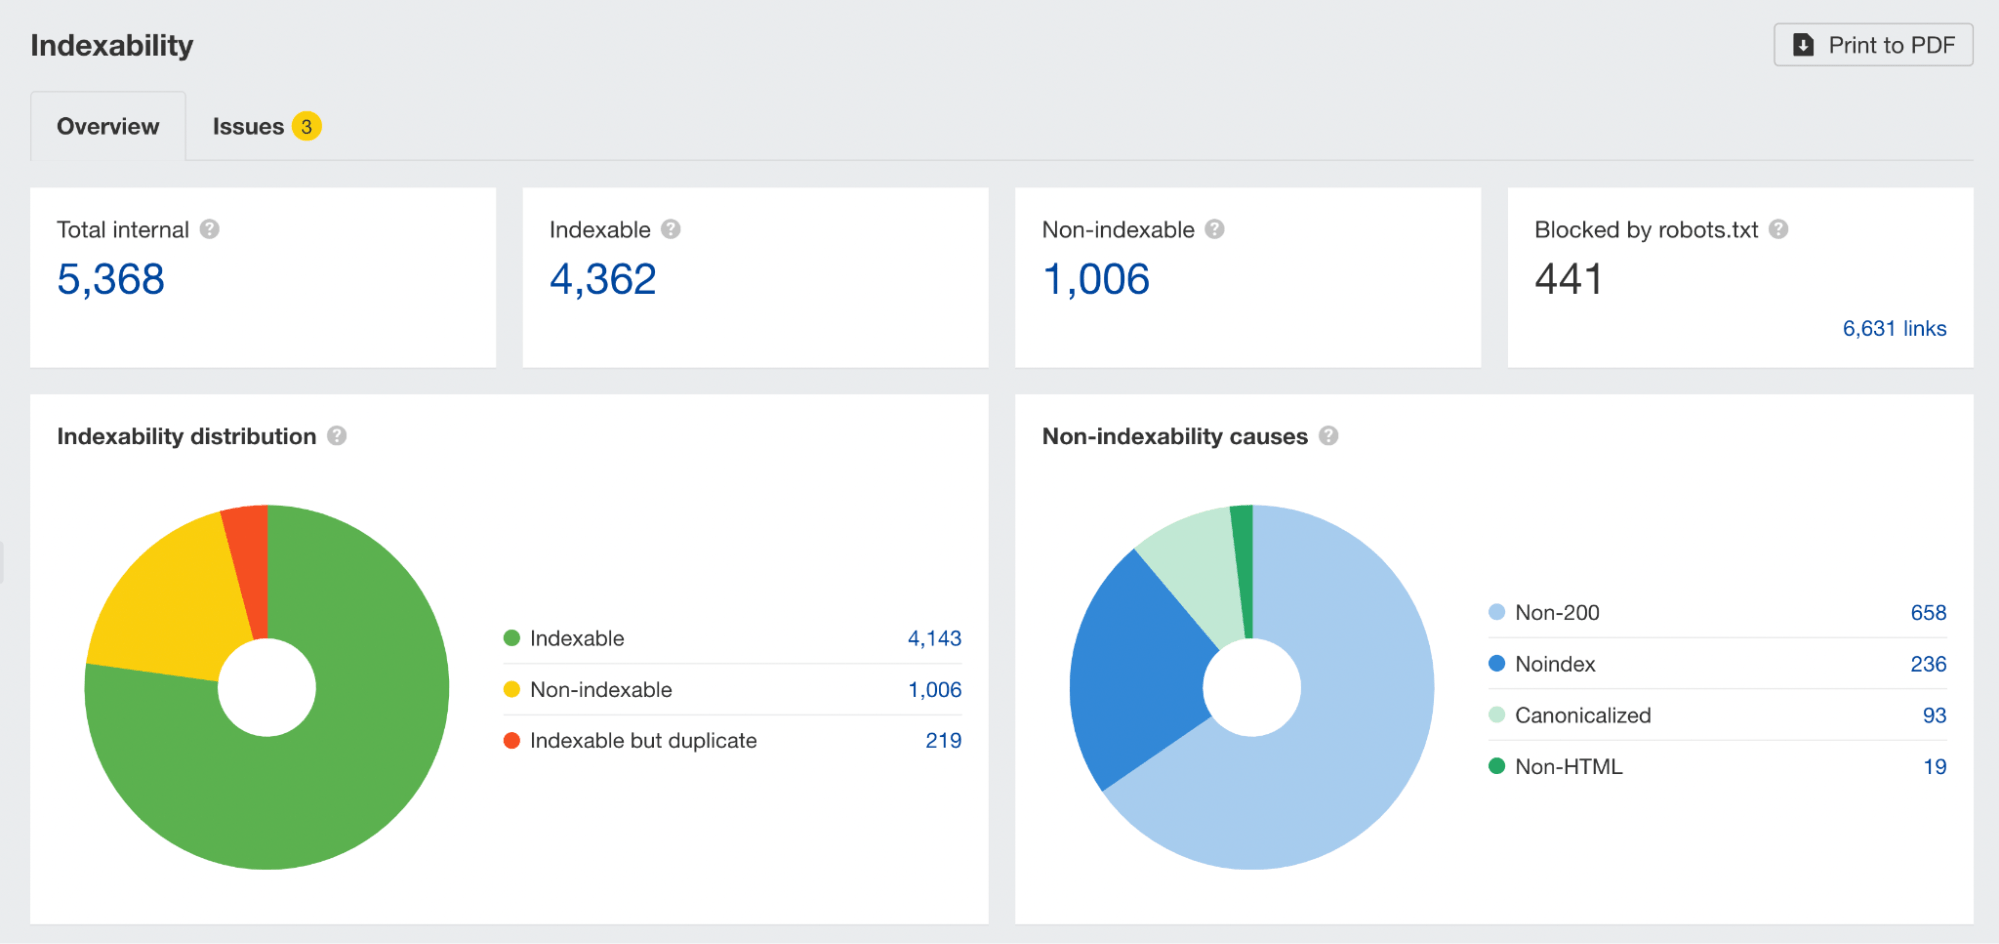Open the Indexability distribution help icon
The height and width of the screenshot is (944, 1999).
pyautogui.click(x=337, y=435)
